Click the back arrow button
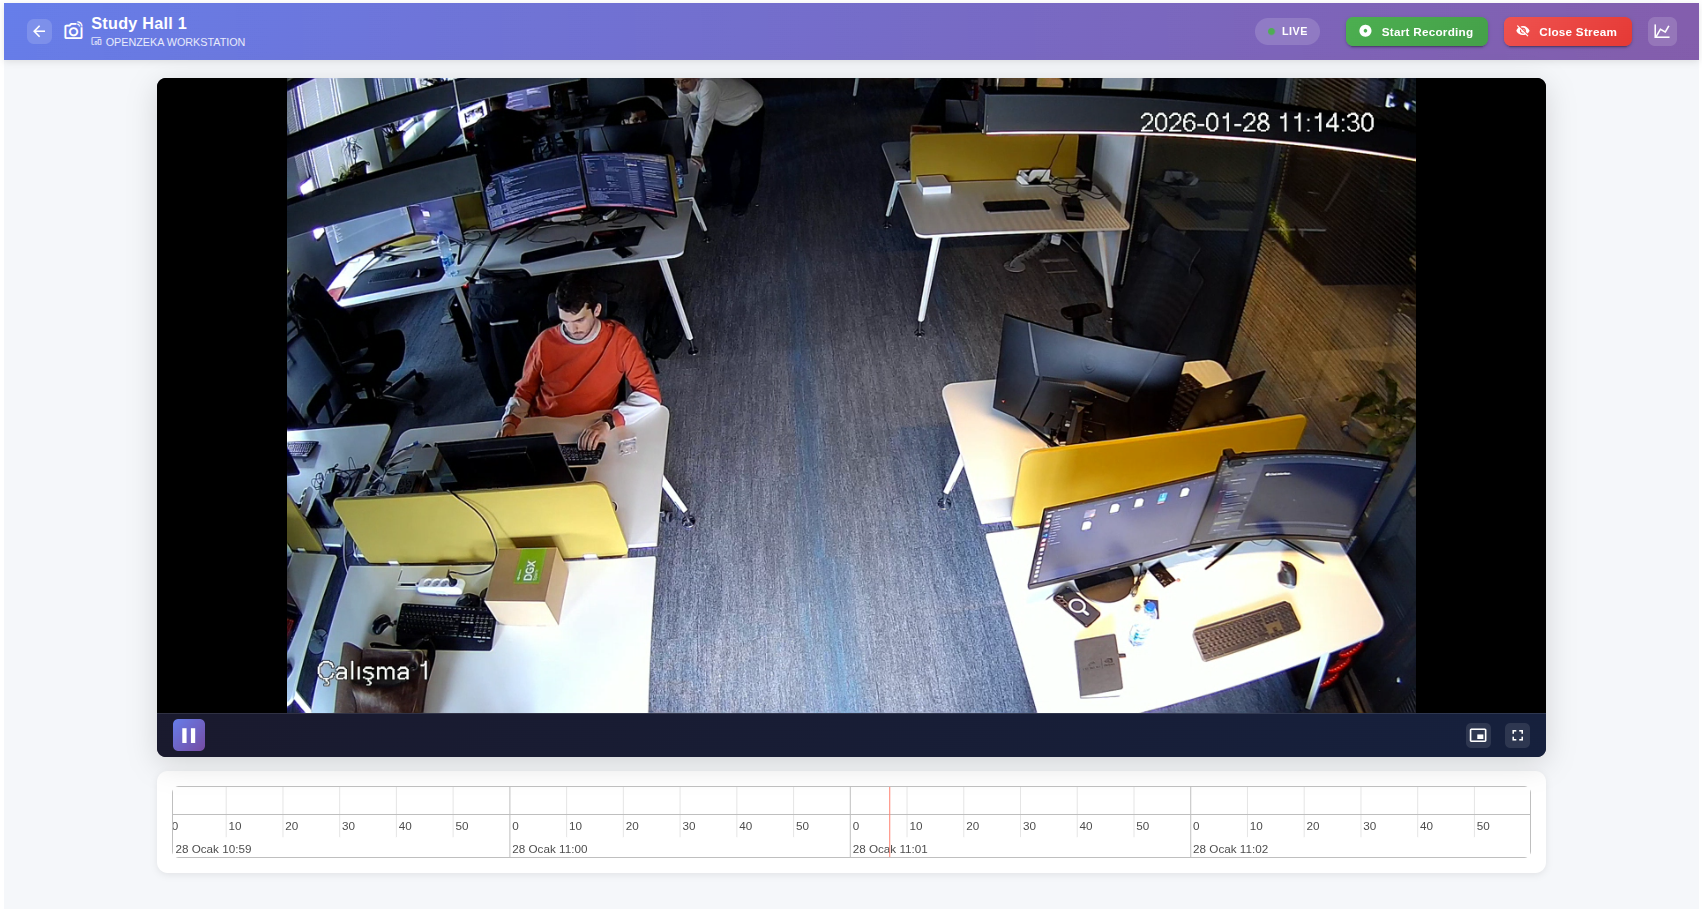This screenshot has width=1702, height=909. [39, 31]
